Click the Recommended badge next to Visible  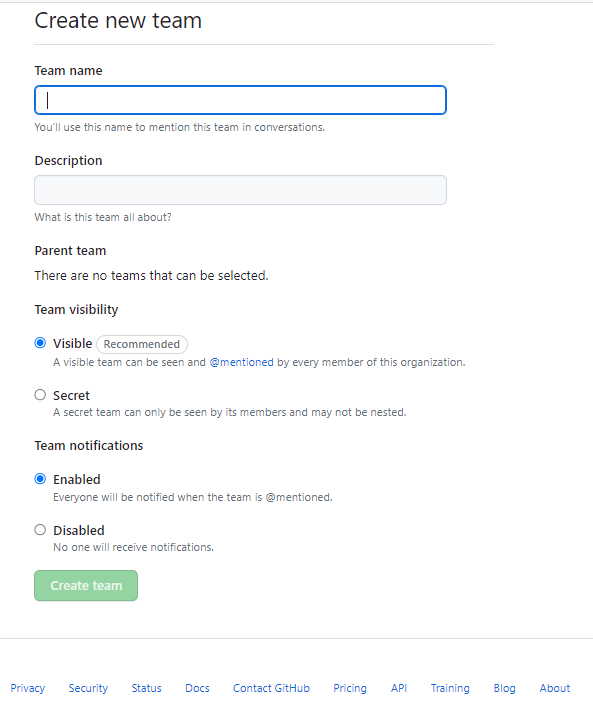(142, 344)
